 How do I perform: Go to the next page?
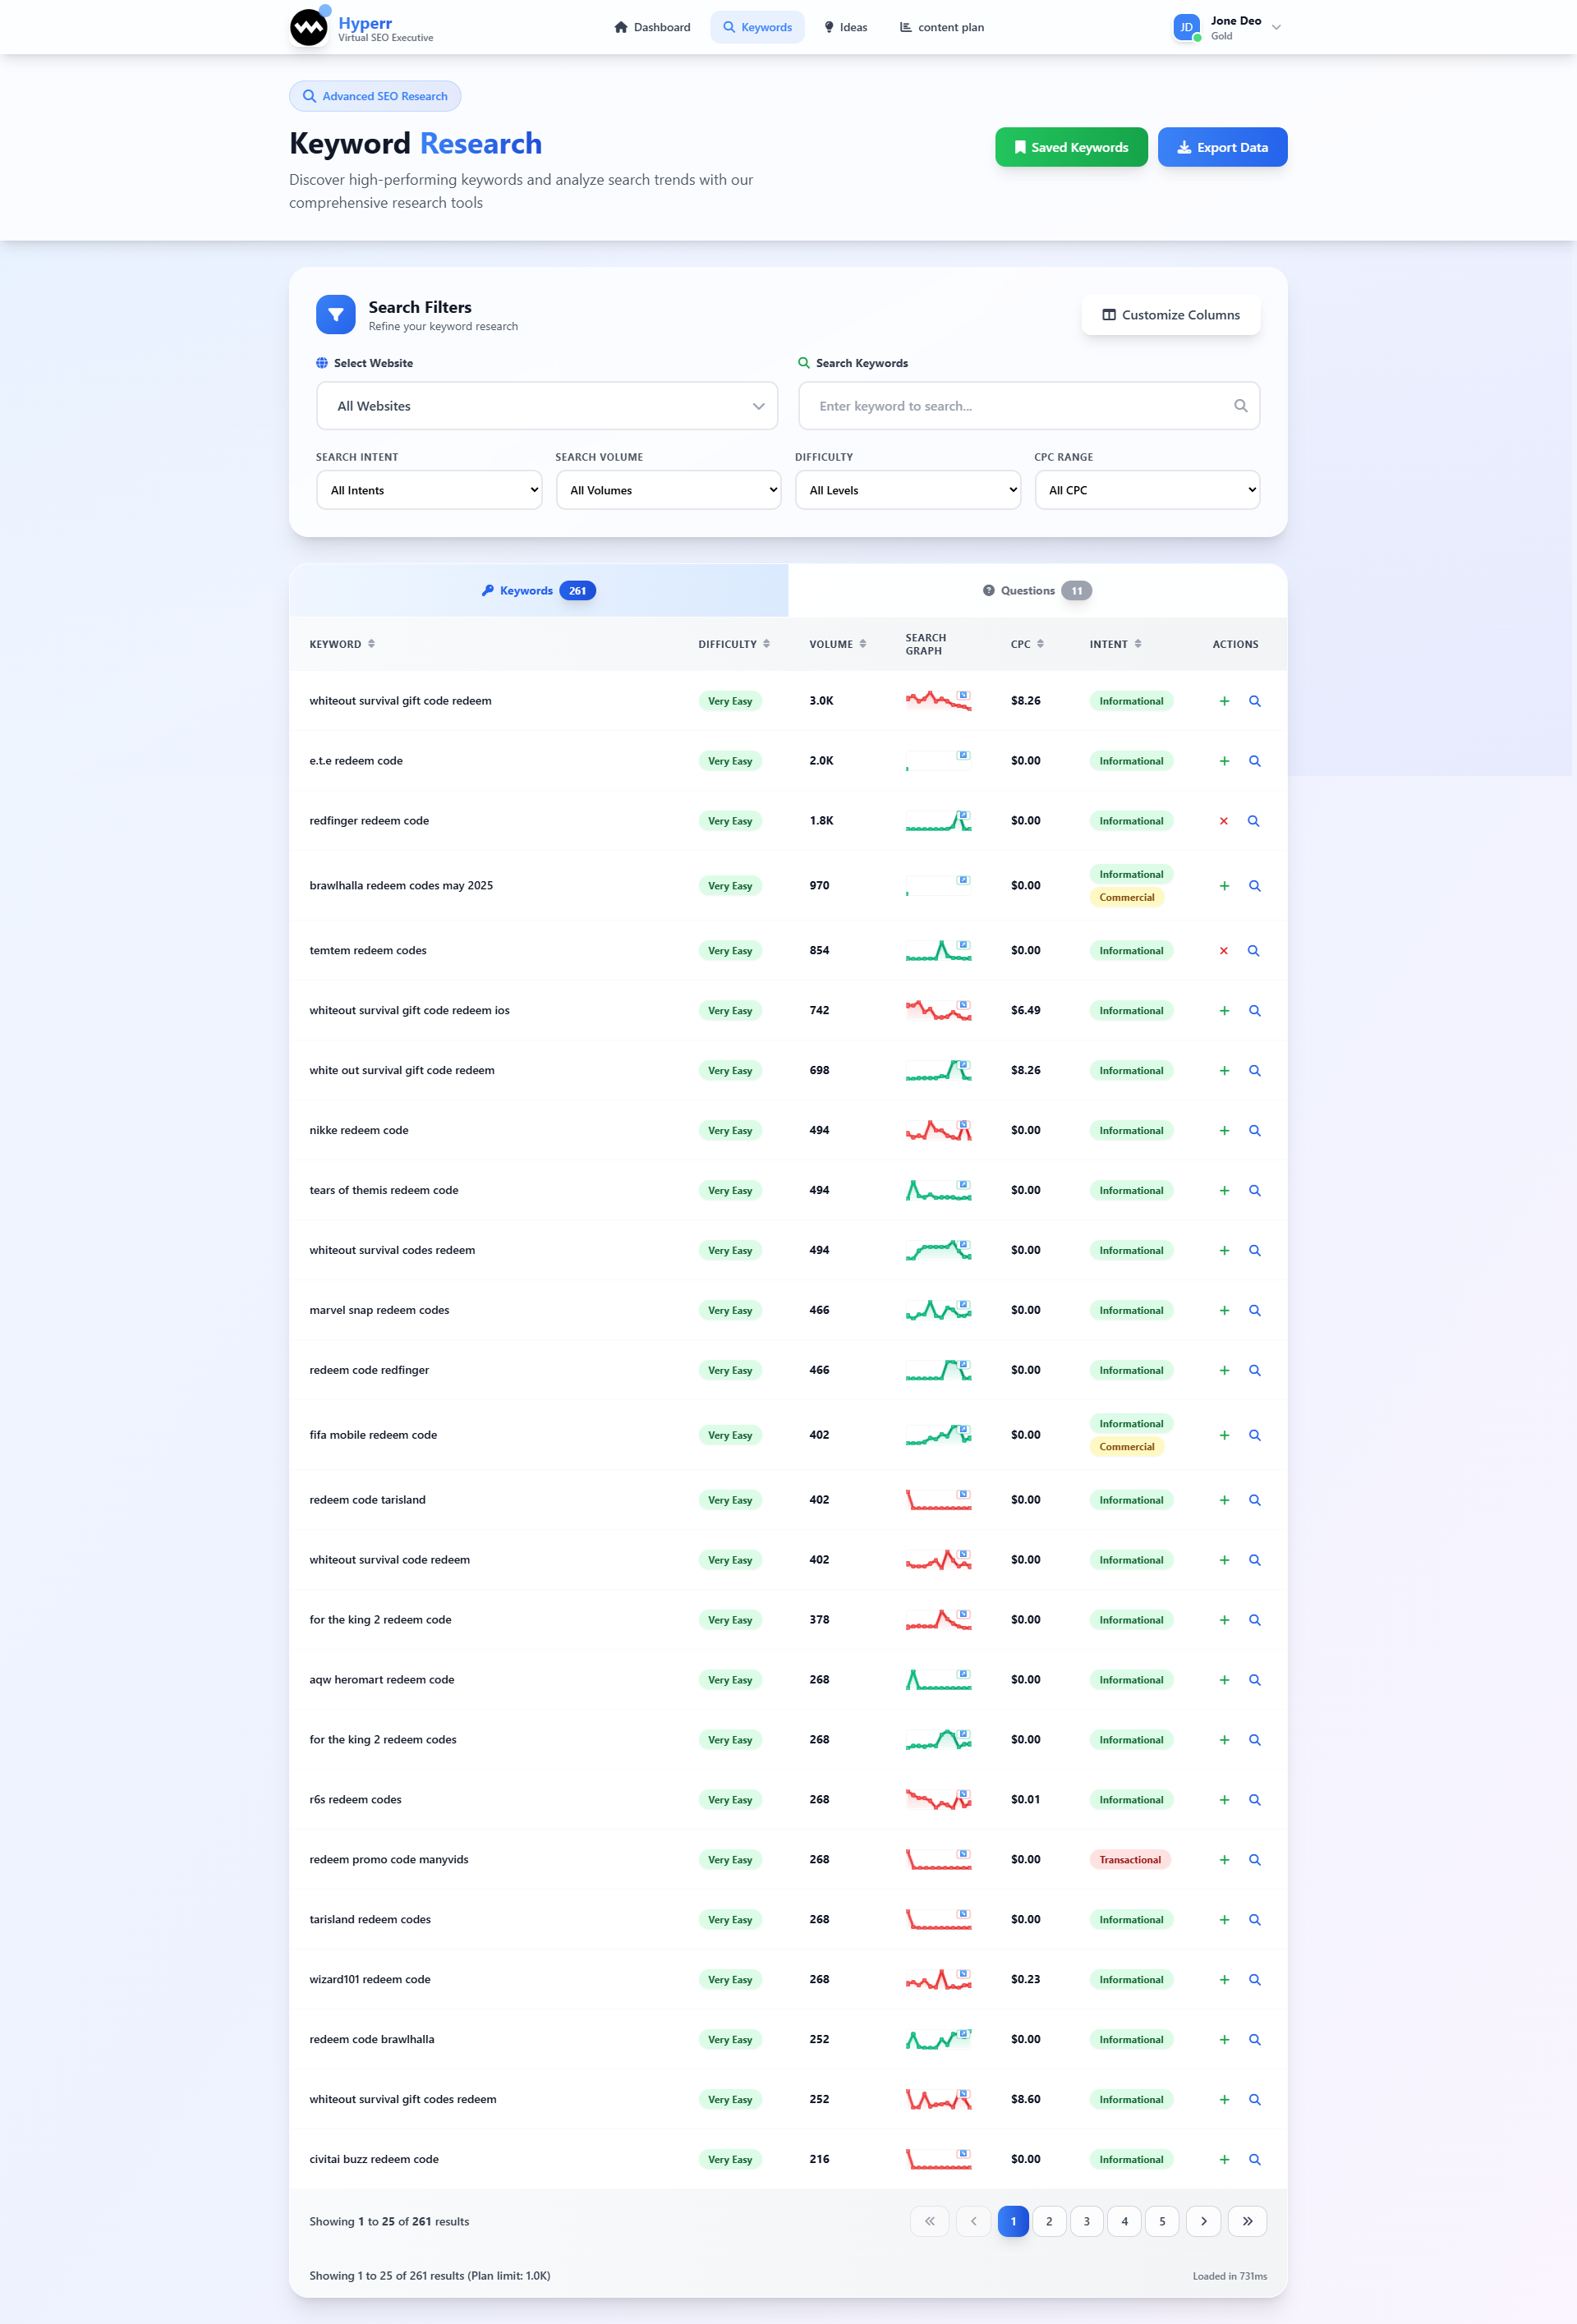[1203, 2221]
